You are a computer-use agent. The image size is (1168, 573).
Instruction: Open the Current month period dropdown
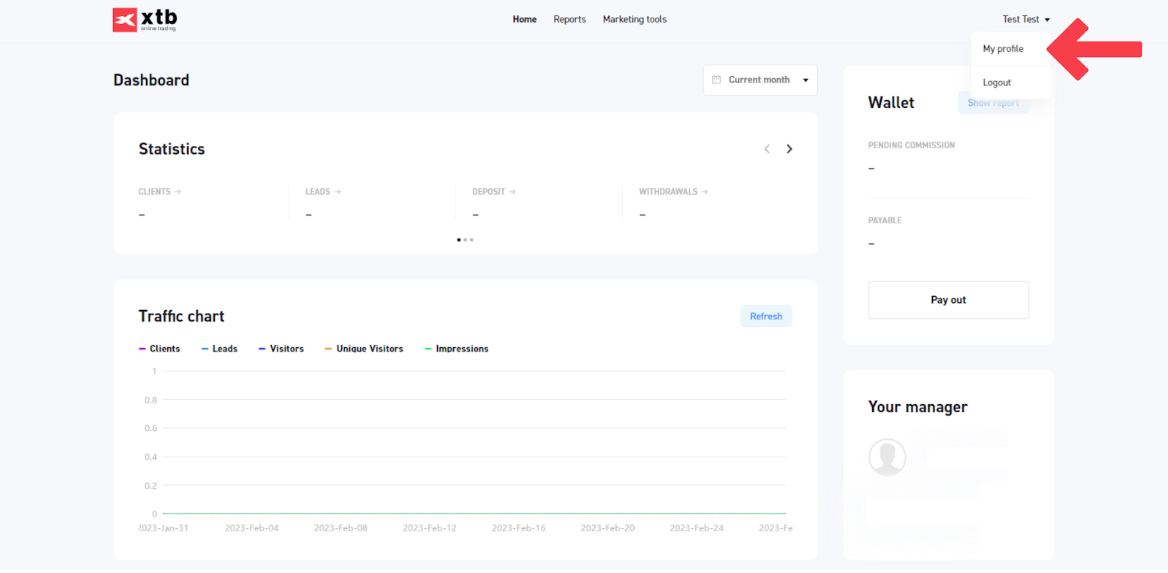point(760,80)
